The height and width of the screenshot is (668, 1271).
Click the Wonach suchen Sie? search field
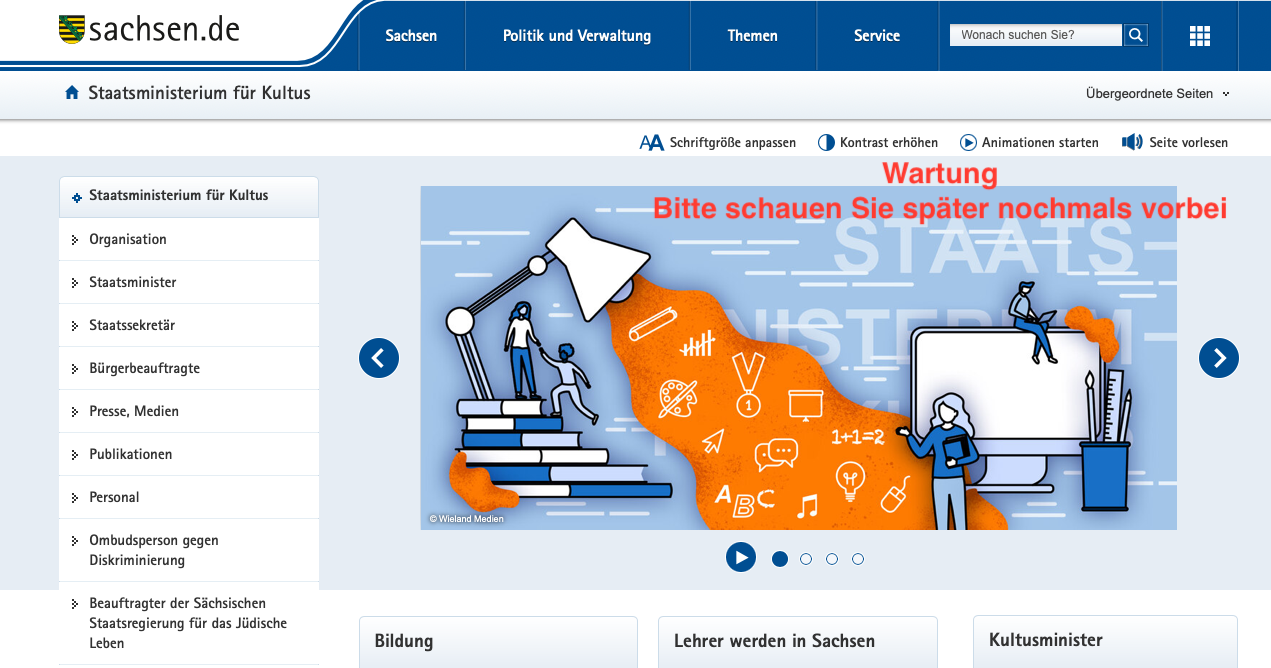(x=1036, y=35)
